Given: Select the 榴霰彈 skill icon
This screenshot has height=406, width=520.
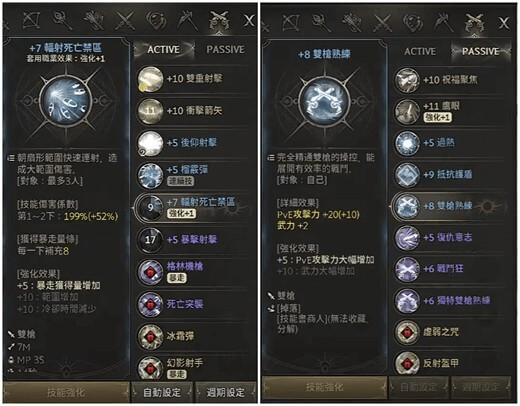Looking at the screenshot, I should [150, 175].
